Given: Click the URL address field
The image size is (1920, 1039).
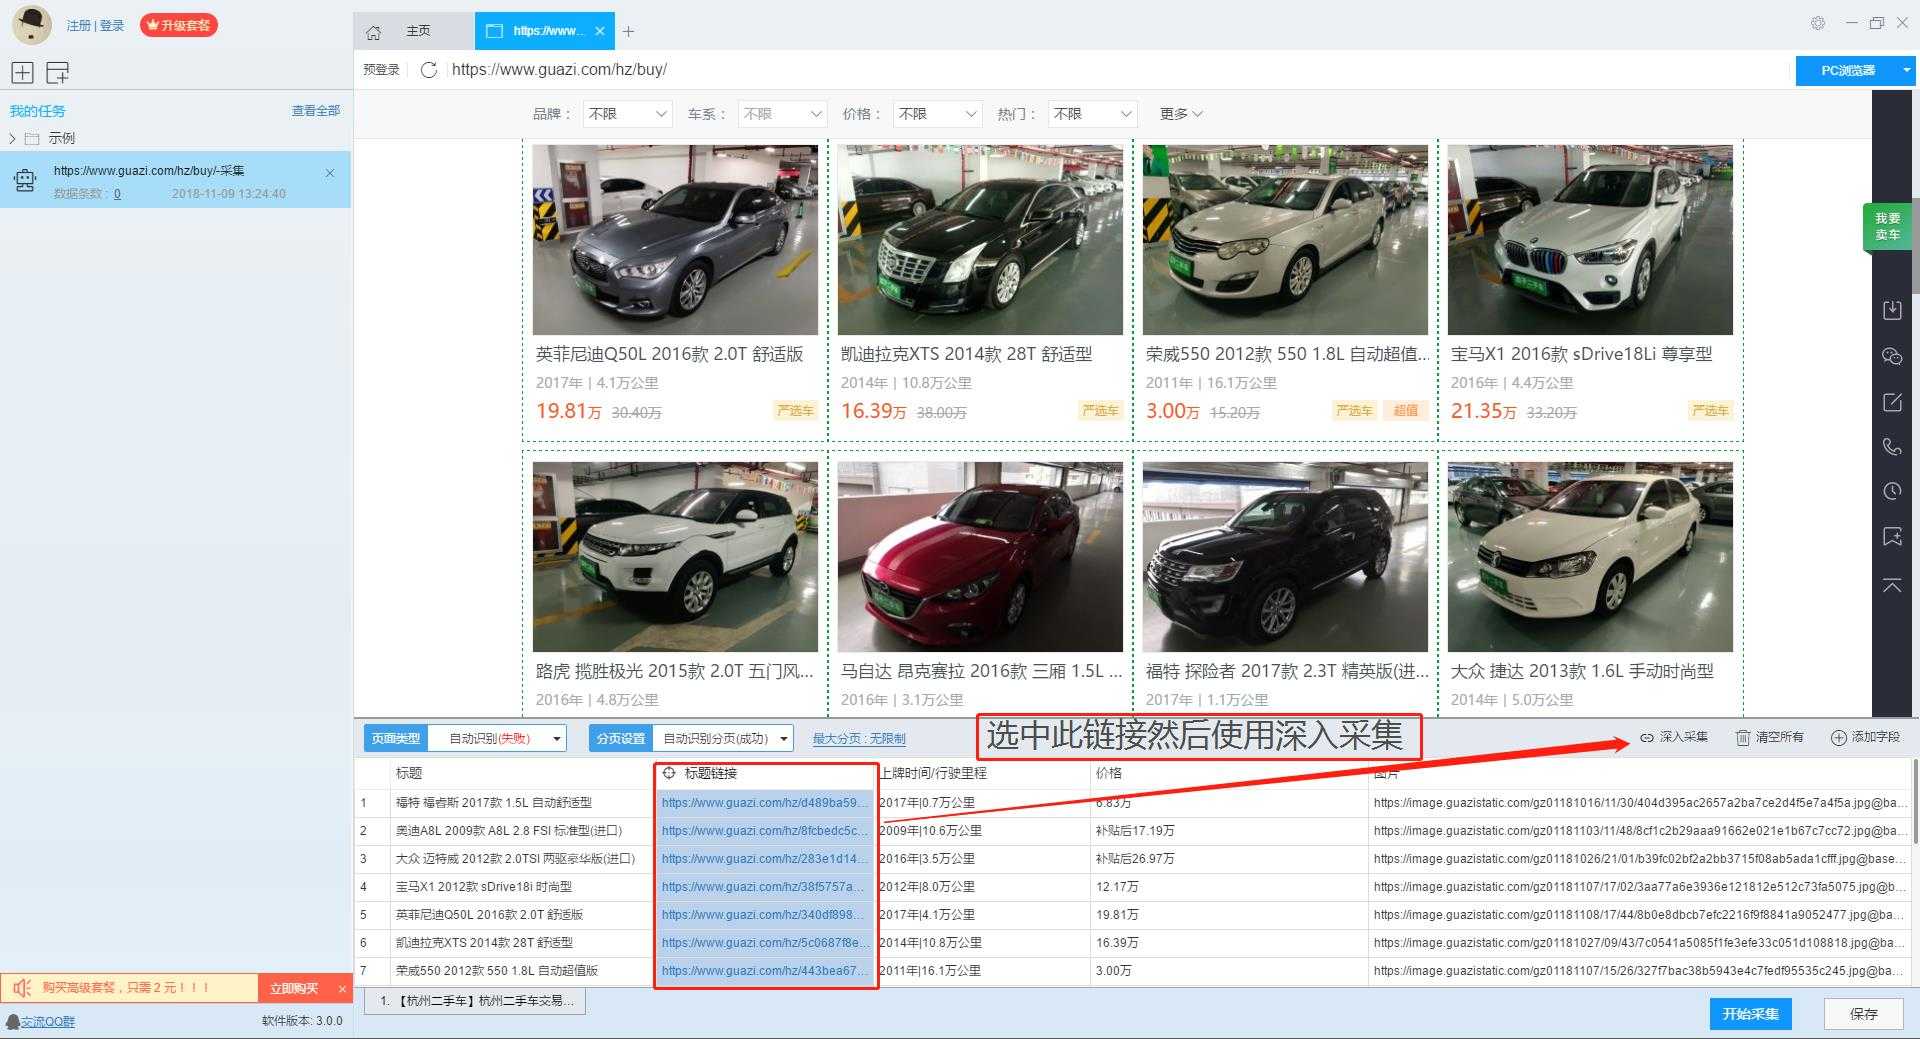Looking at the screenshot, I should 1115,70.
